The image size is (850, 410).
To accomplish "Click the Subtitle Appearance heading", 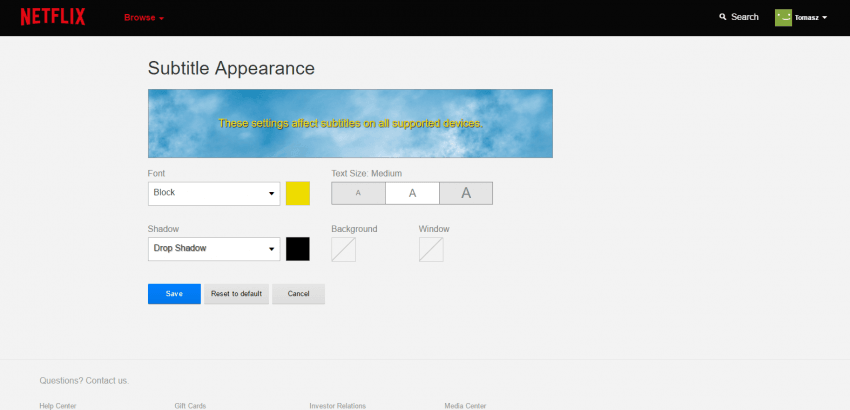I will [231, 69].
